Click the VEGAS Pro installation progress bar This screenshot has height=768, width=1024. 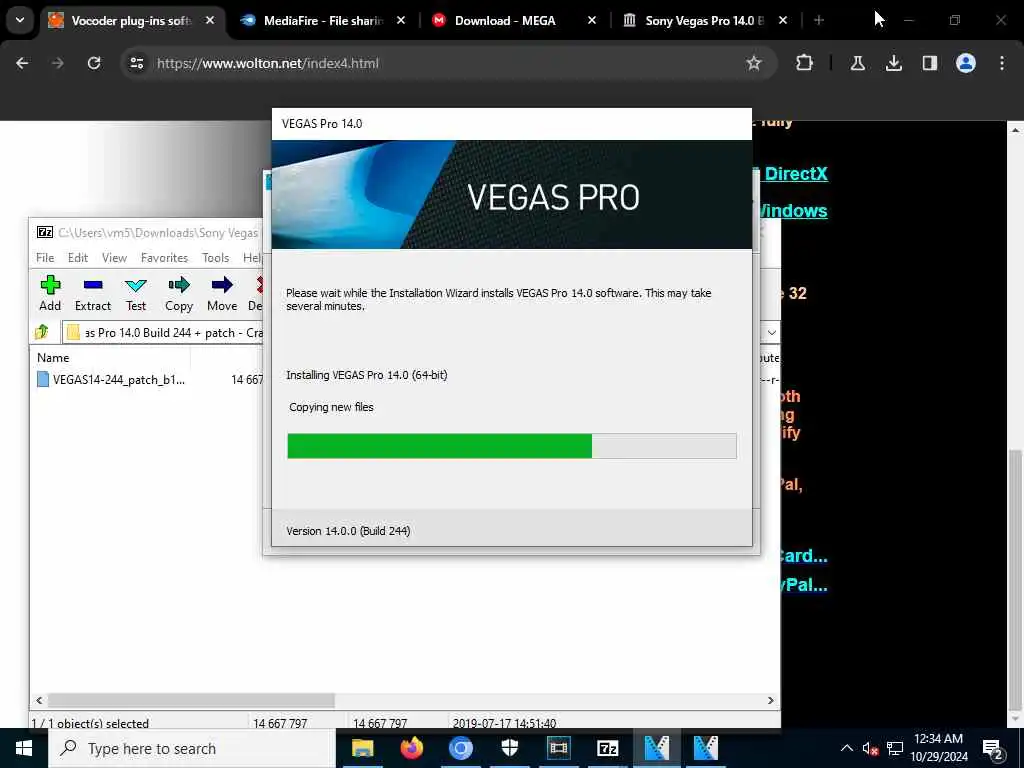512,446
